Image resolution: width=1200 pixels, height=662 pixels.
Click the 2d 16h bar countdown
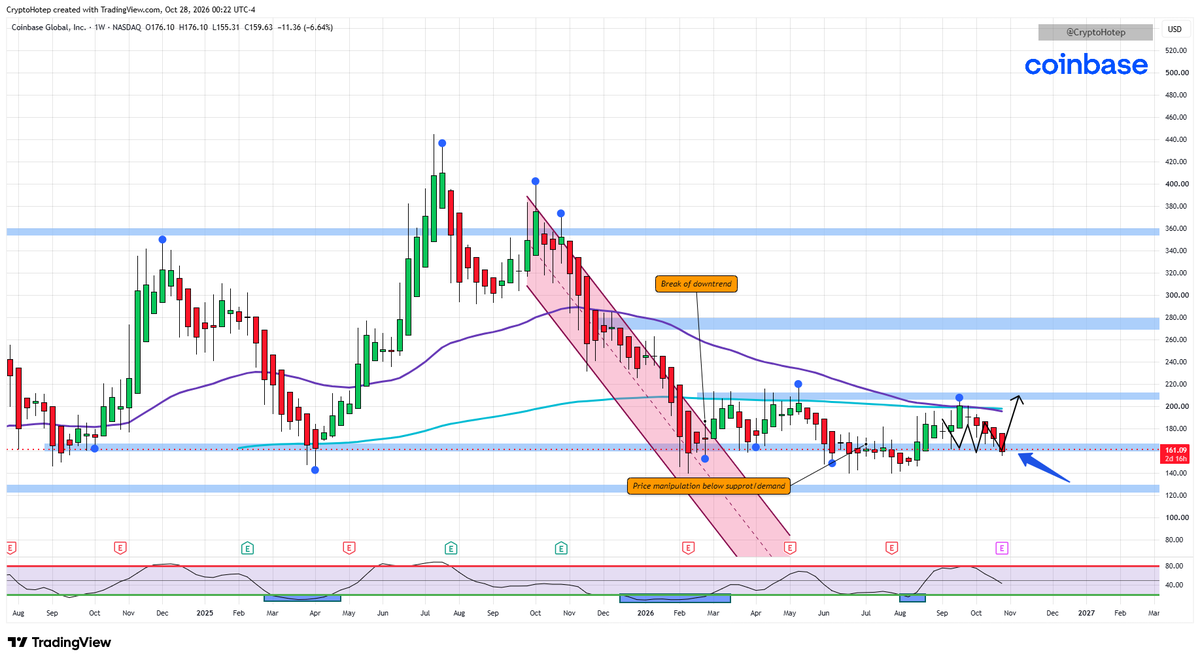point(1175,459)
